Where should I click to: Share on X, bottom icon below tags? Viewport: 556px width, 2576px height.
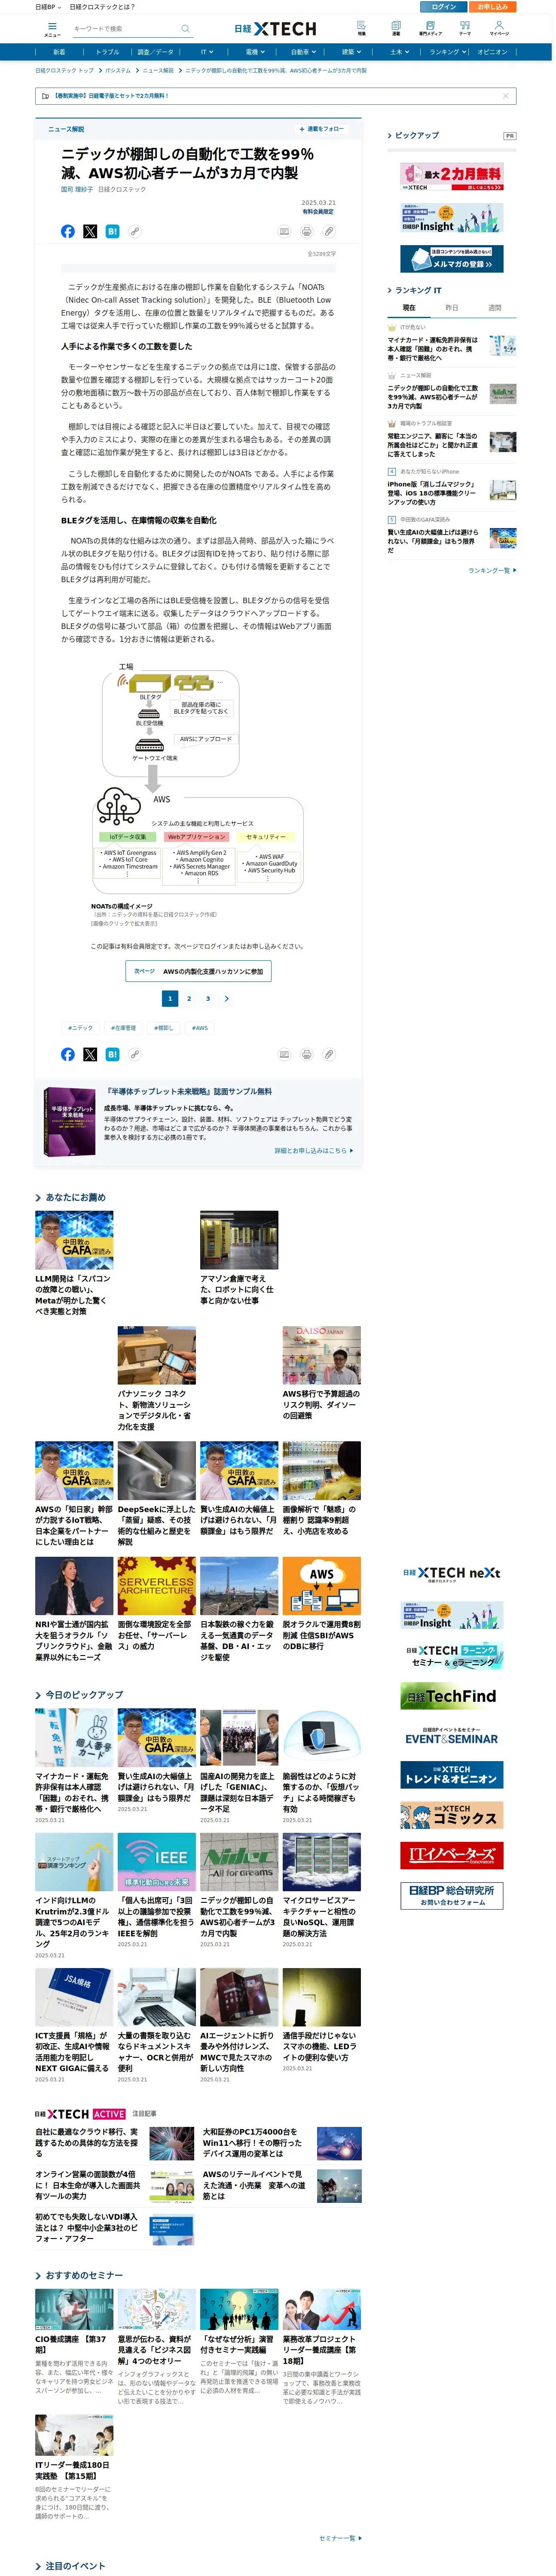[x=90, y=1054]
